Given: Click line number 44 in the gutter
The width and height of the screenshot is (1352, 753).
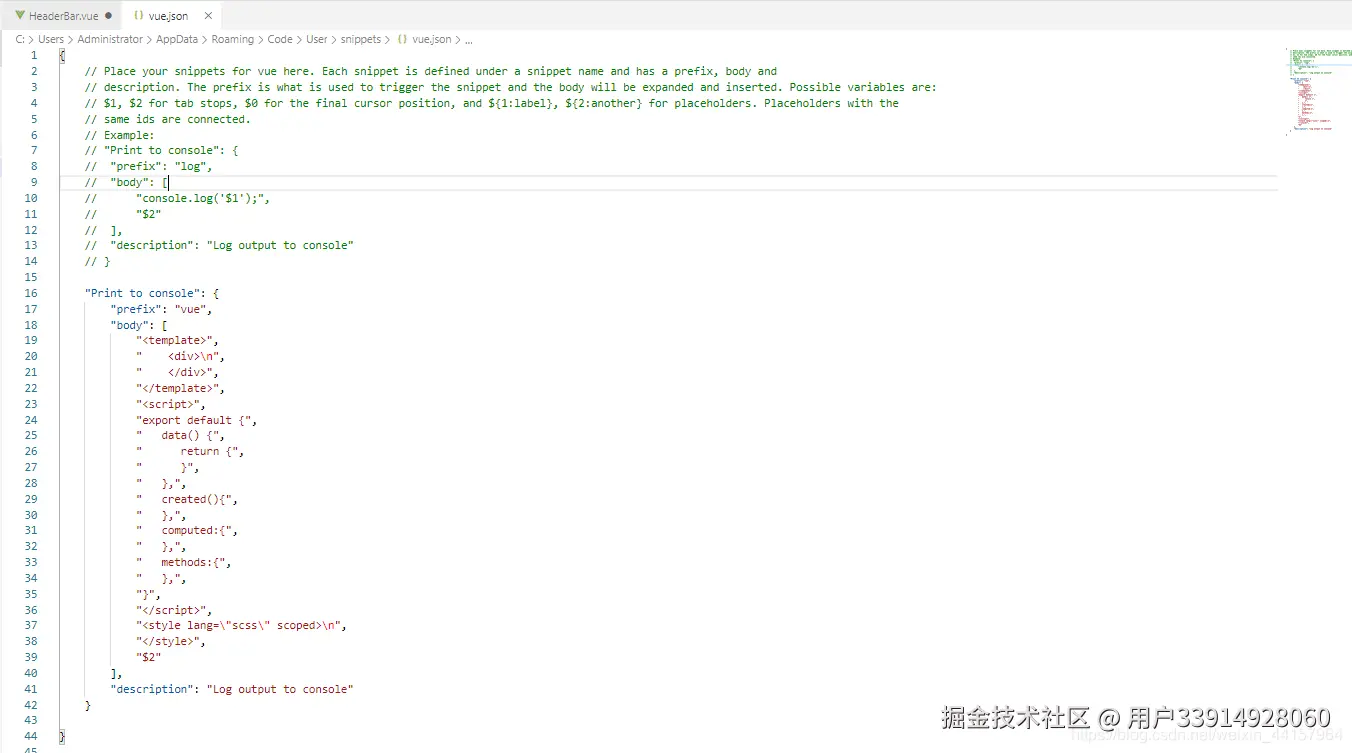Looking at the screenshot, I should 31,736.
